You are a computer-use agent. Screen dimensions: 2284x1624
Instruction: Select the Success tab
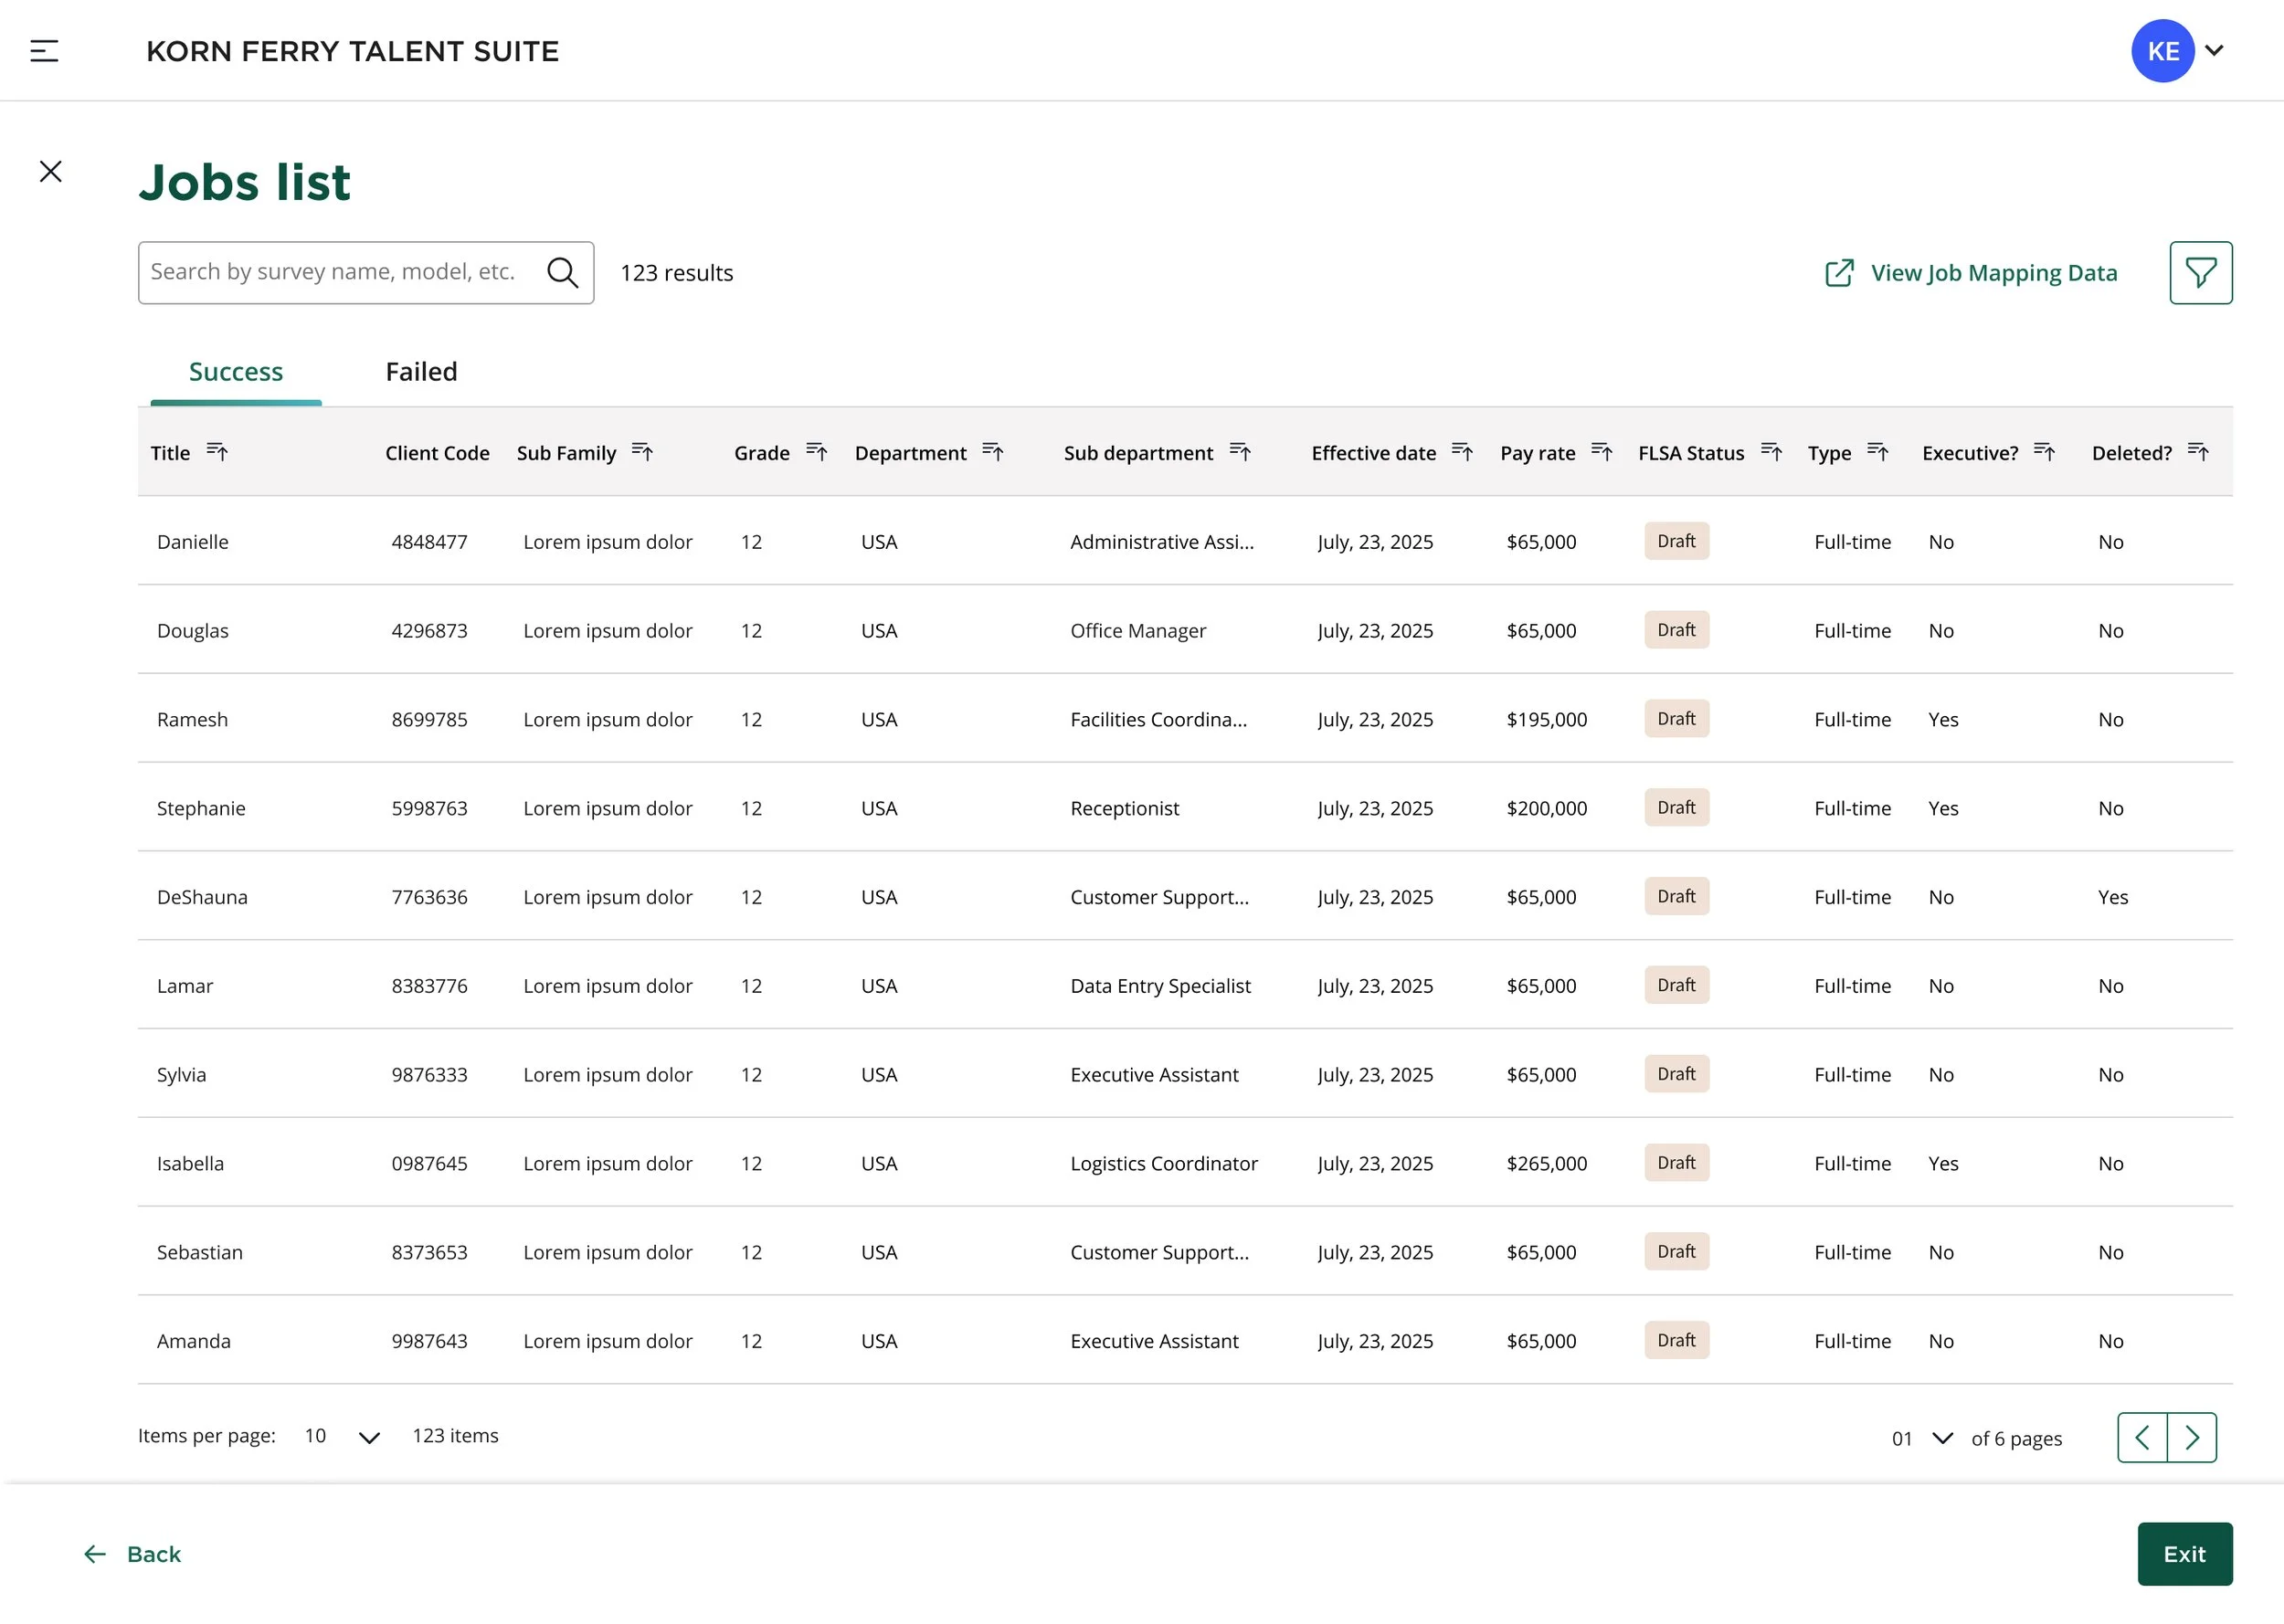[236, 372]
